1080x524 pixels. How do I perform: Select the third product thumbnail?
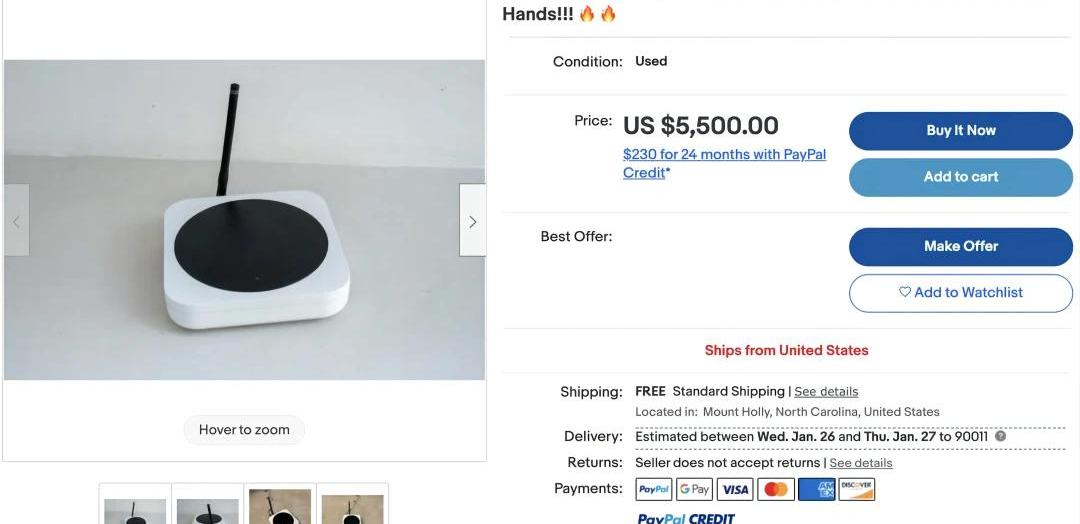(280, 506)
